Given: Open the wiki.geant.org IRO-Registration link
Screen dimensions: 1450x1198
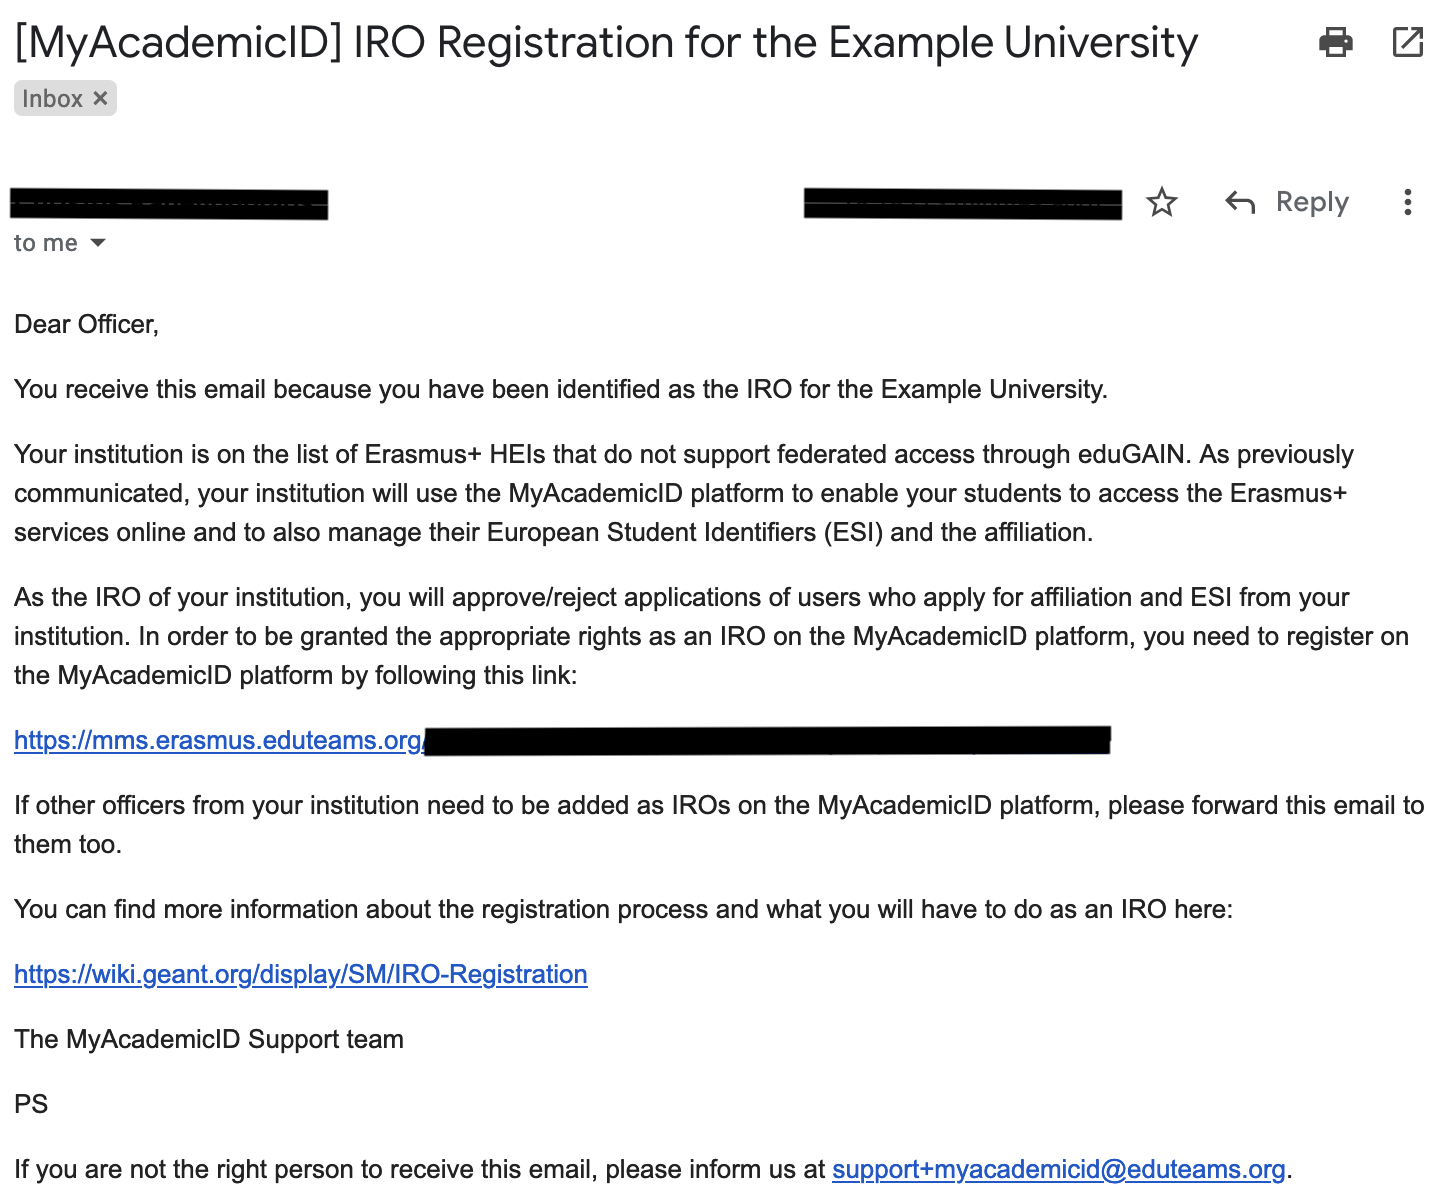Looking at the screenshot, I should (300, 974).
